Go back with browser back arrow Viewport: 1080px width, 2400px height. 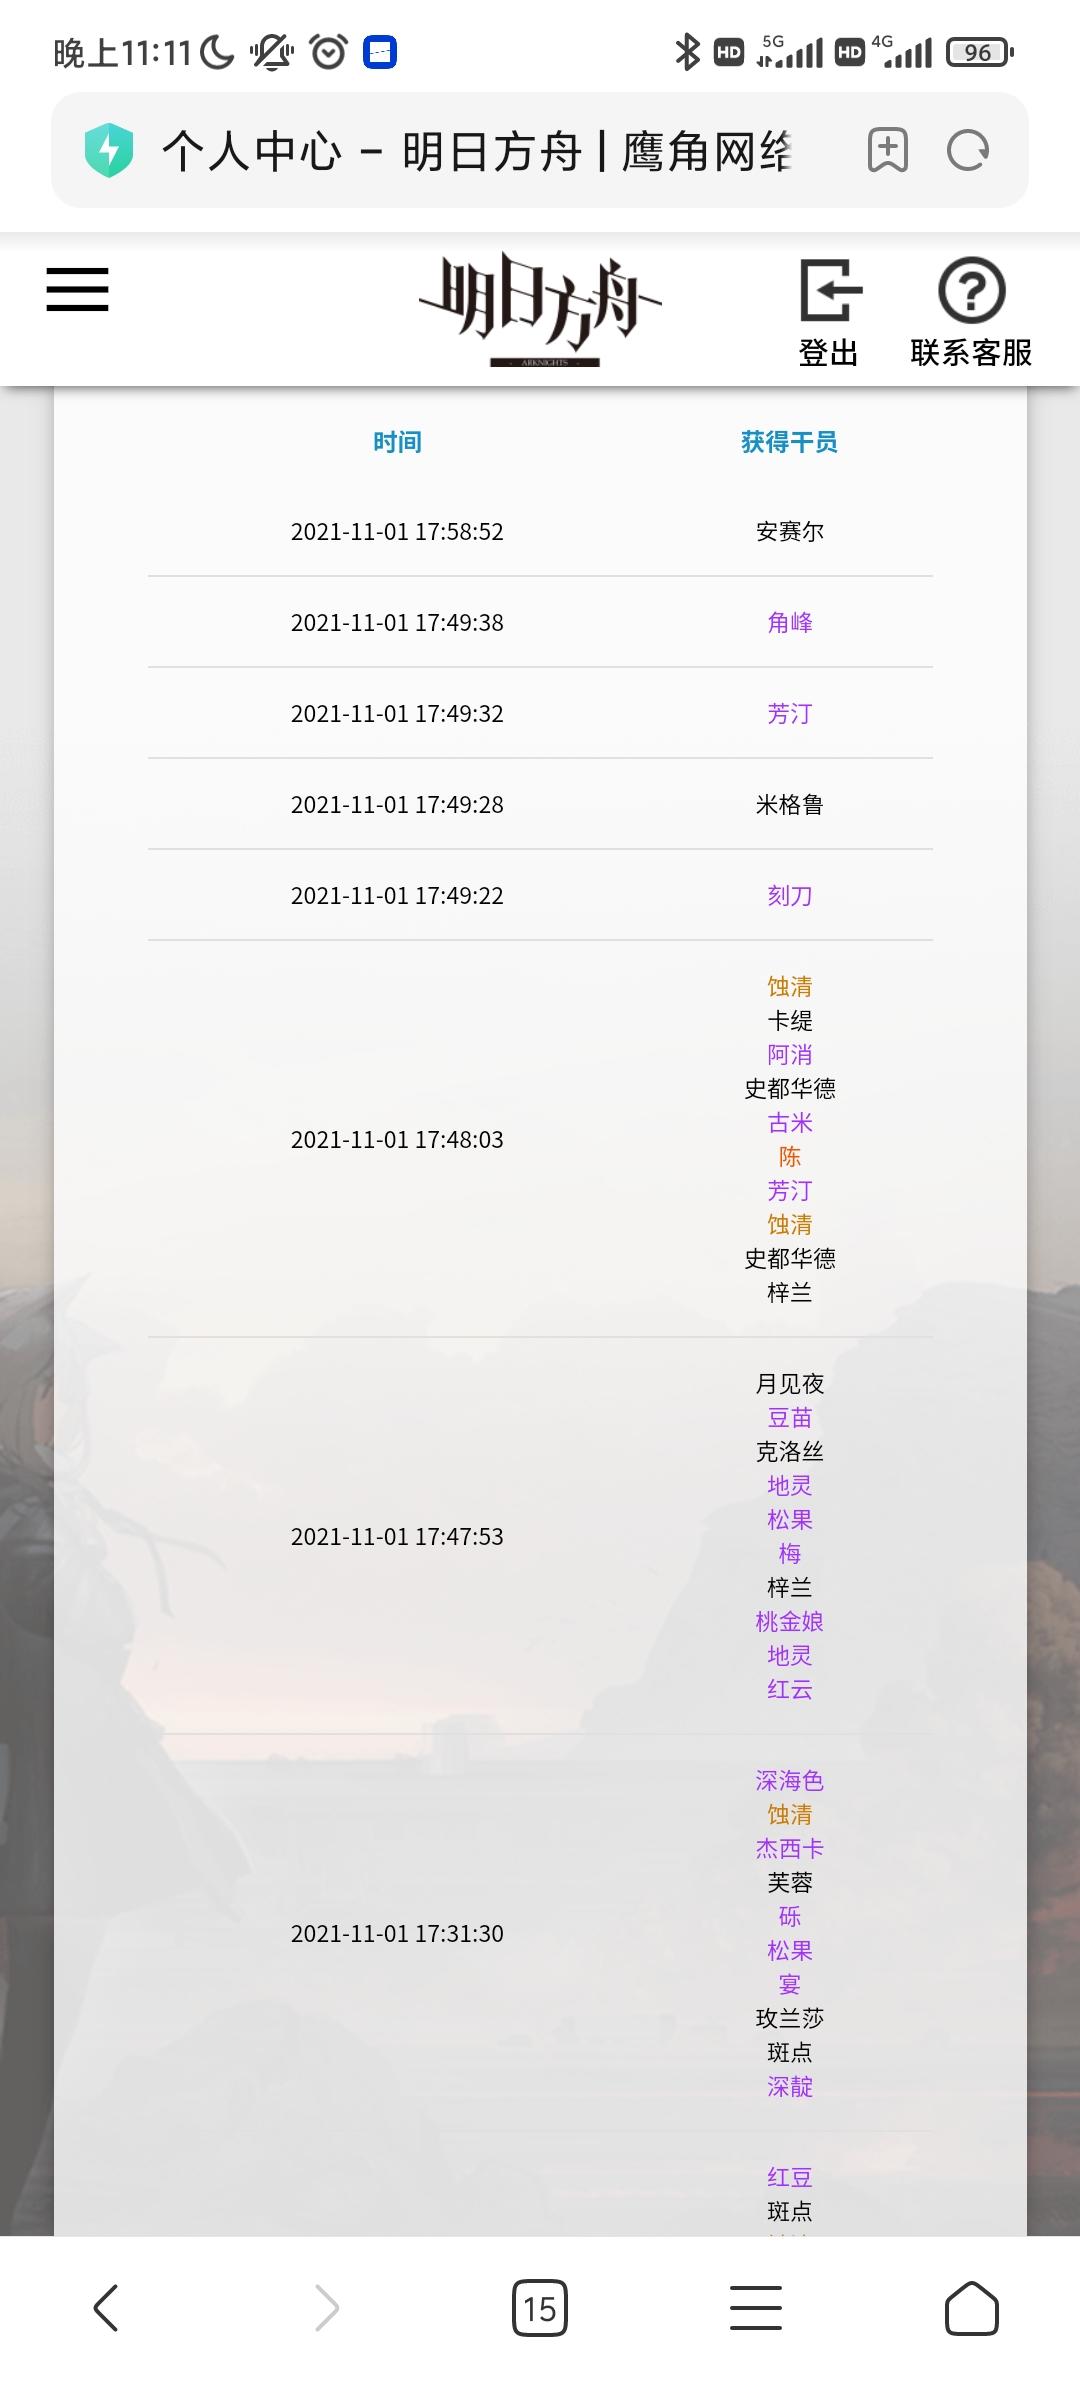[106, 2308]
